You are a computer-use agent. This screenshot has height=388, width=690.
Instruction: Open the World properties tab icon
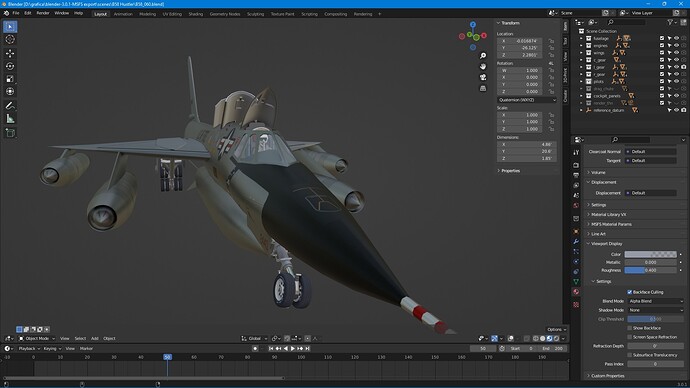click(x=576, y=205)
